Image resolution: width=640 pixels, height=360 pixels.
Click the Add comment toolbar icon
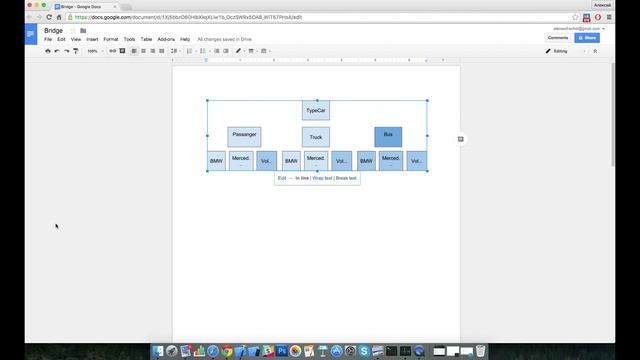click(122, 51)
